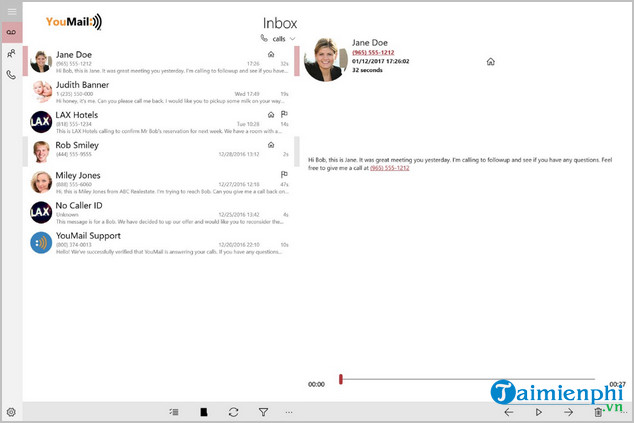Go to previous message with left arrow
This screenshot has height=423, width=634.
509,412
